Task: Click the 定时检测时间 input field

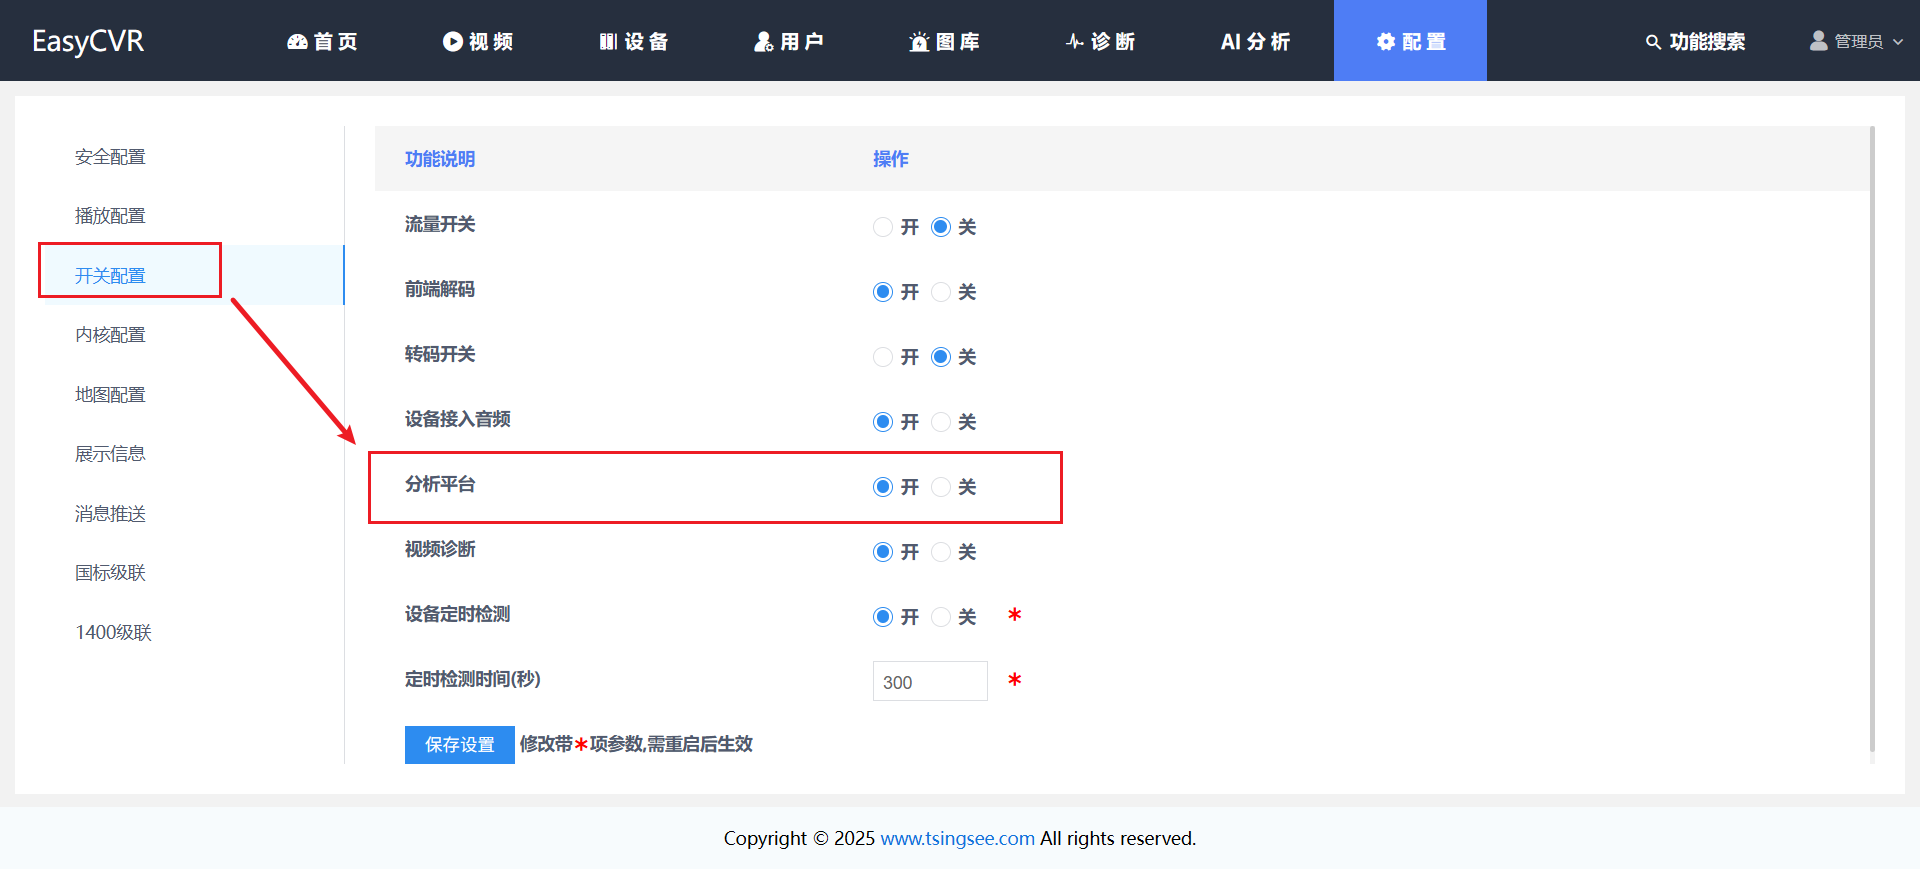Action: [930, 681]
